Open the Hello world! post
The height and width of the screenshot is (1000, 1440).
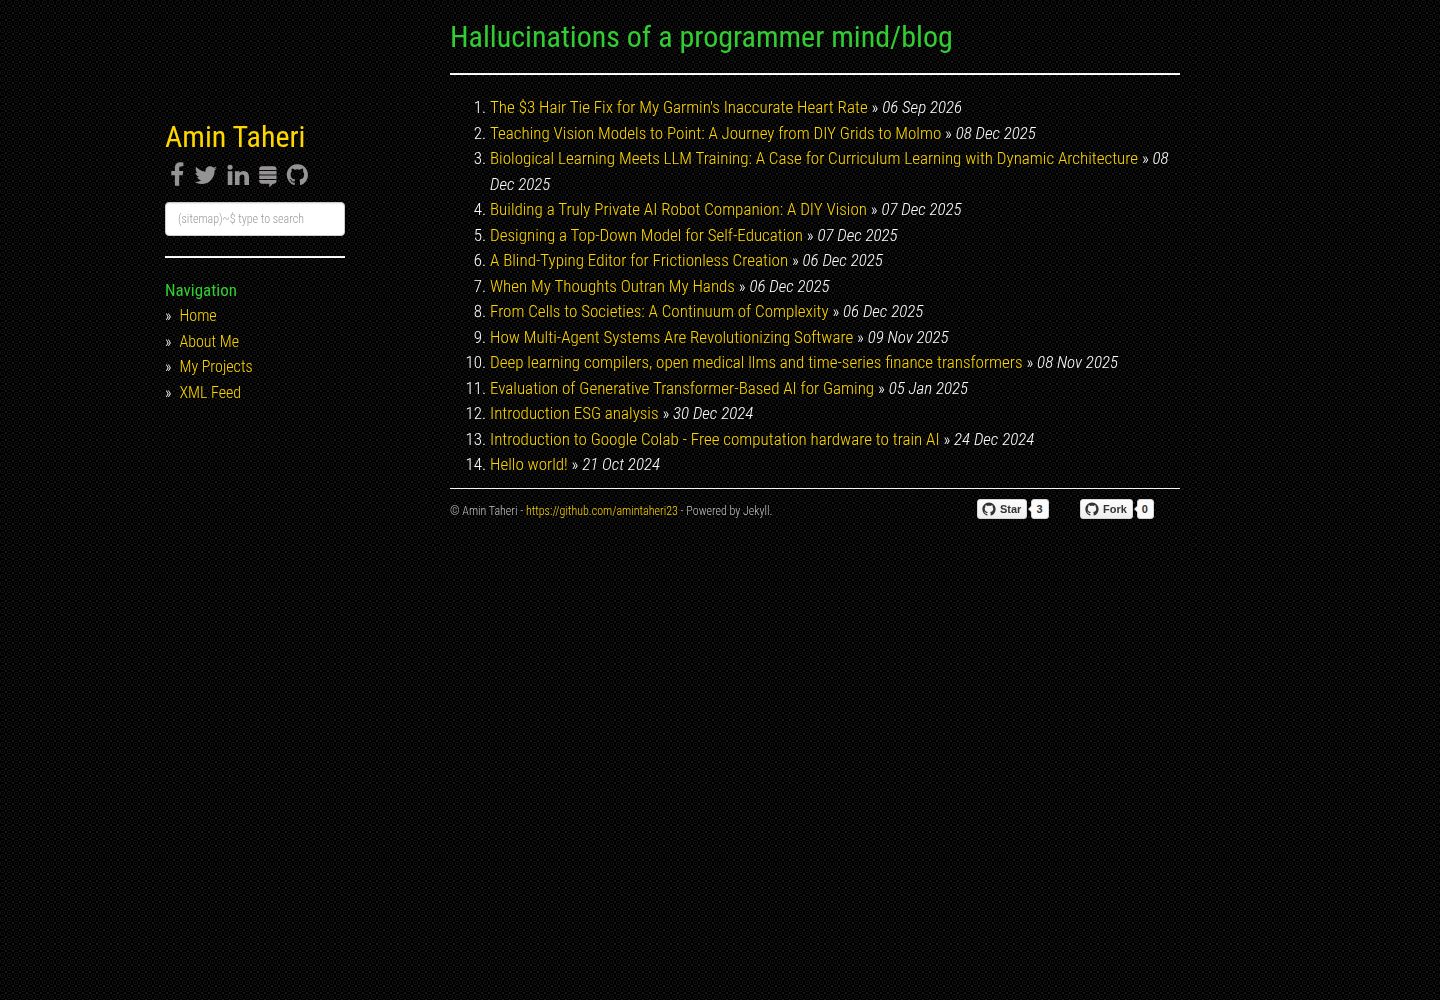pos(528,464)
